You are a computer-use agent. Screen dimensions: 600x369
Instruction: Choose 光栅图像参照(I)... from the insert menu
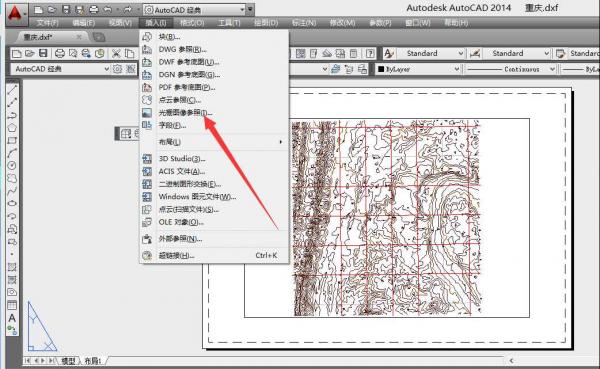[x=214, y=113]
